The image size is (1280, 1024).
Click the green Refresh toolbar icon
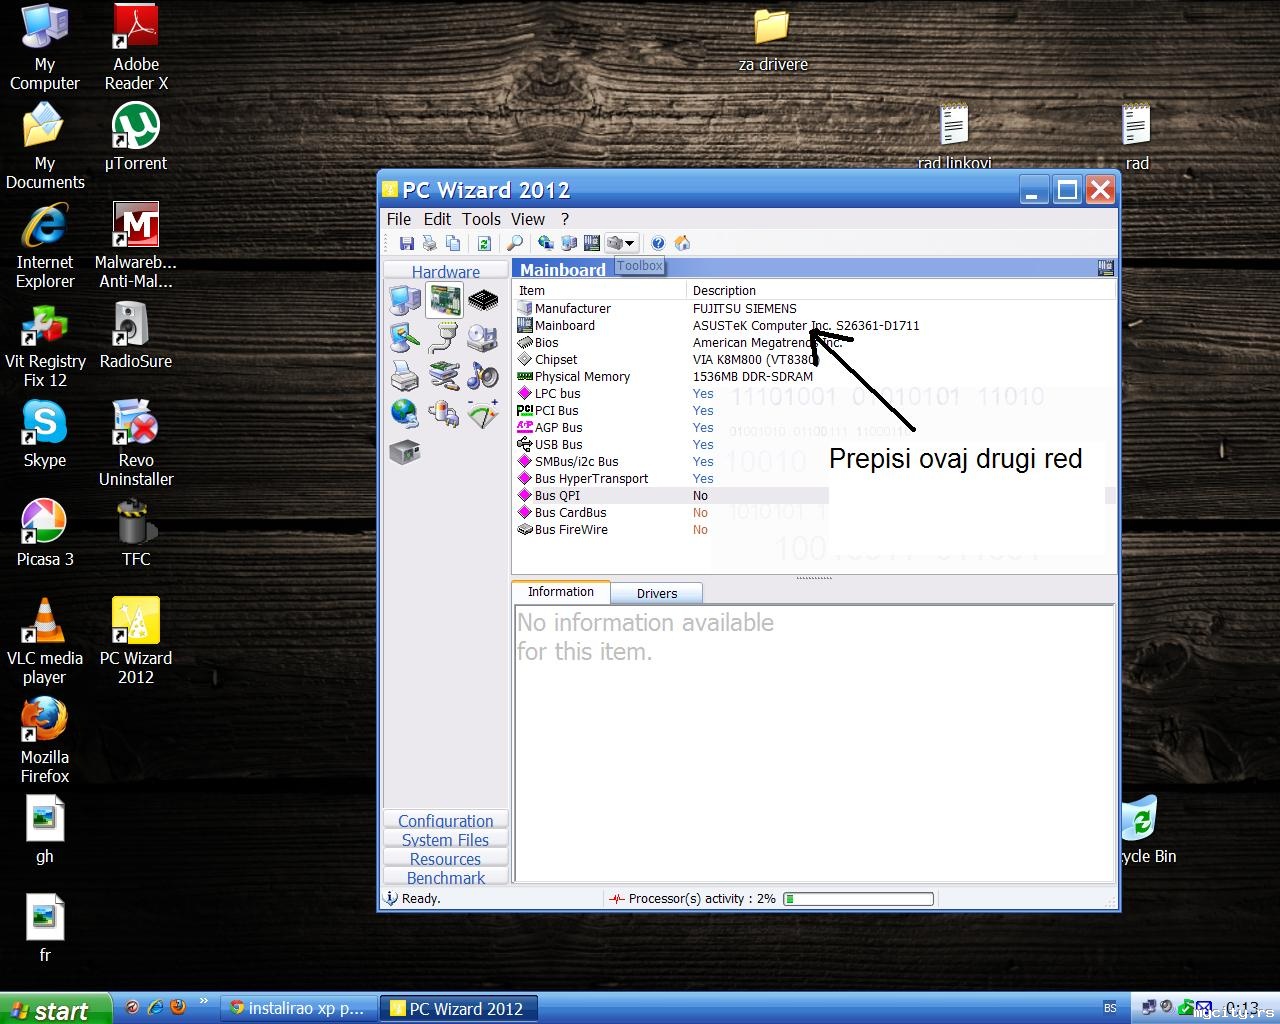tap(484, 243)
